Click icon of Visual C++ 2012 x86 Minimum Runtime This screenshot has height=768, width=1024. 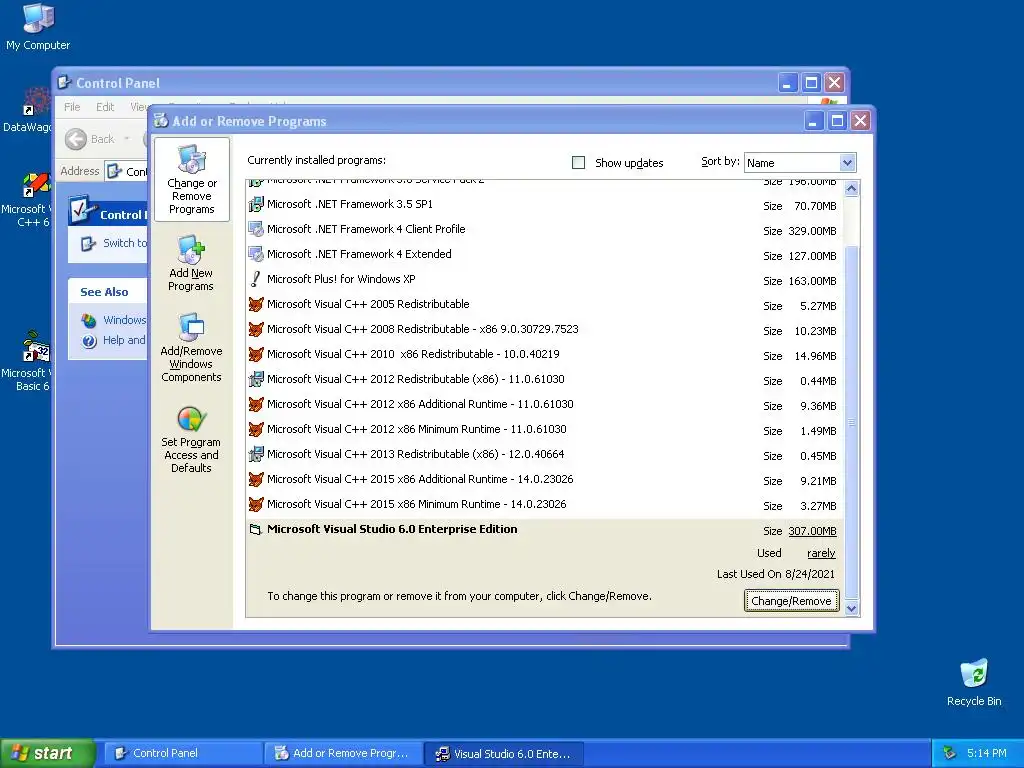point(256,429)
